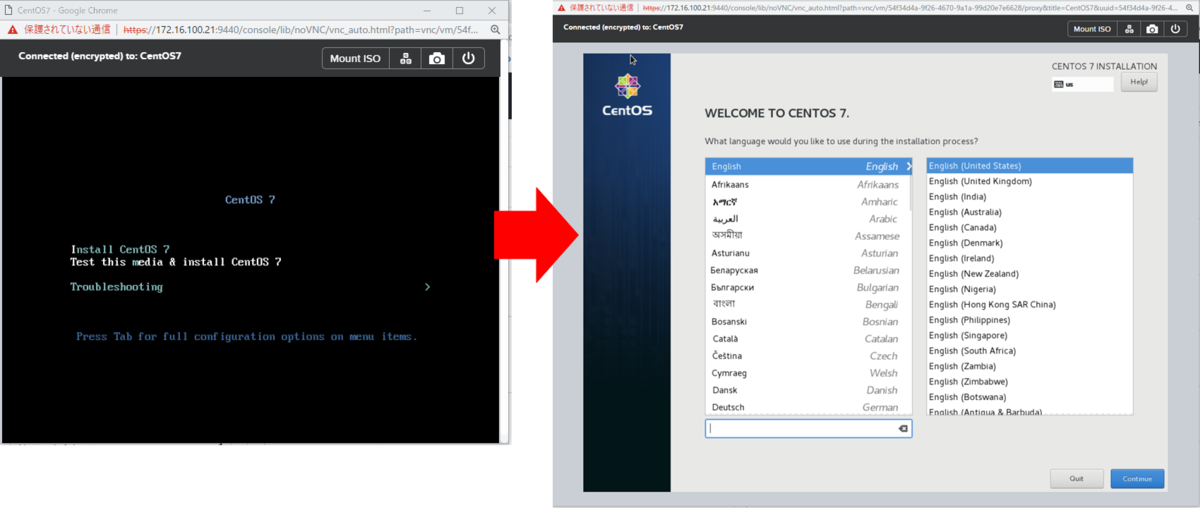Click Mount ISO button in left console window
Image resolution: width=1200 pixels, height=508 pixels.
coord(355,58)
